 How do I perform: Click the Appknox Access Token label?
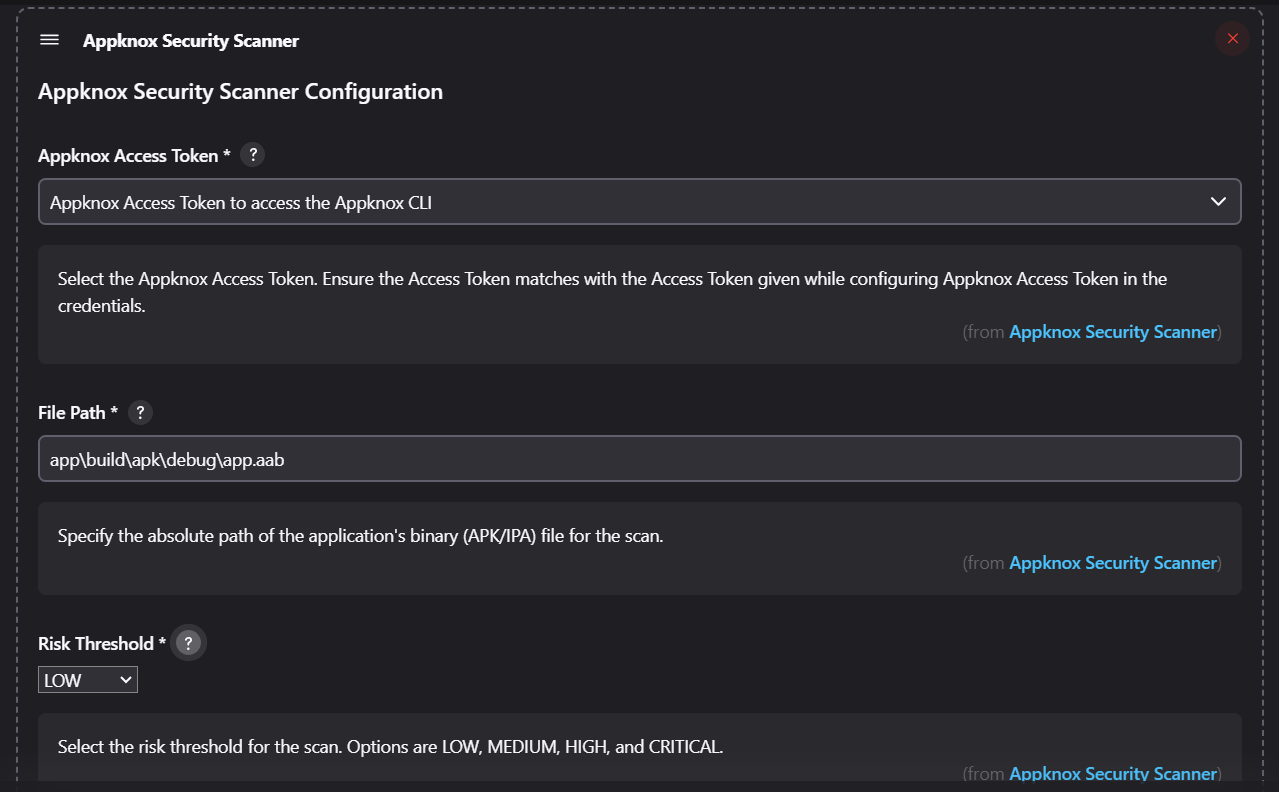pyautogui.click(x=135, y=156)
